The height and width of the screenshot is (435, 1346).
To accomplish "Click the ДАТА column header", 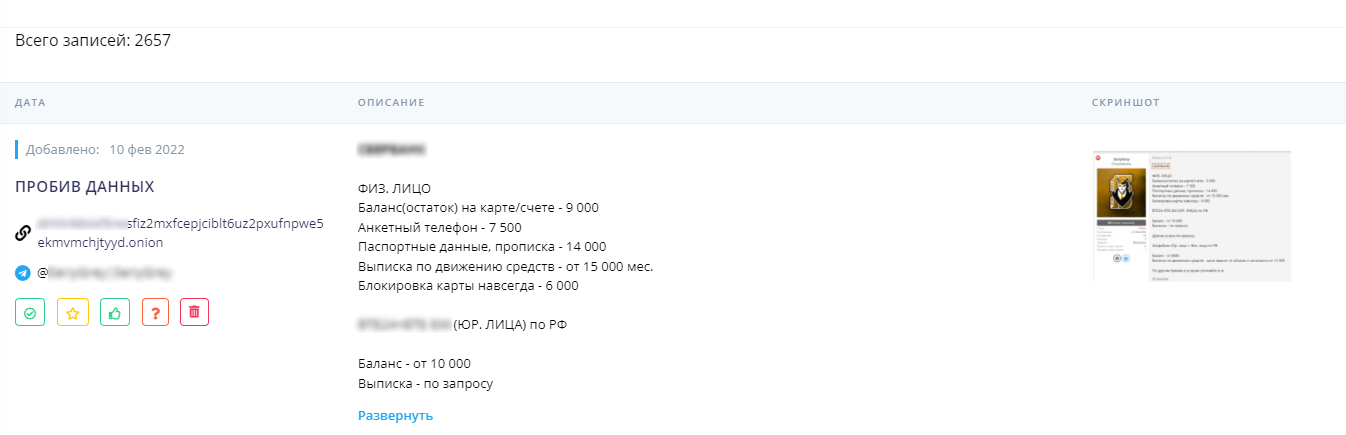I will click(x=30, y=103).
